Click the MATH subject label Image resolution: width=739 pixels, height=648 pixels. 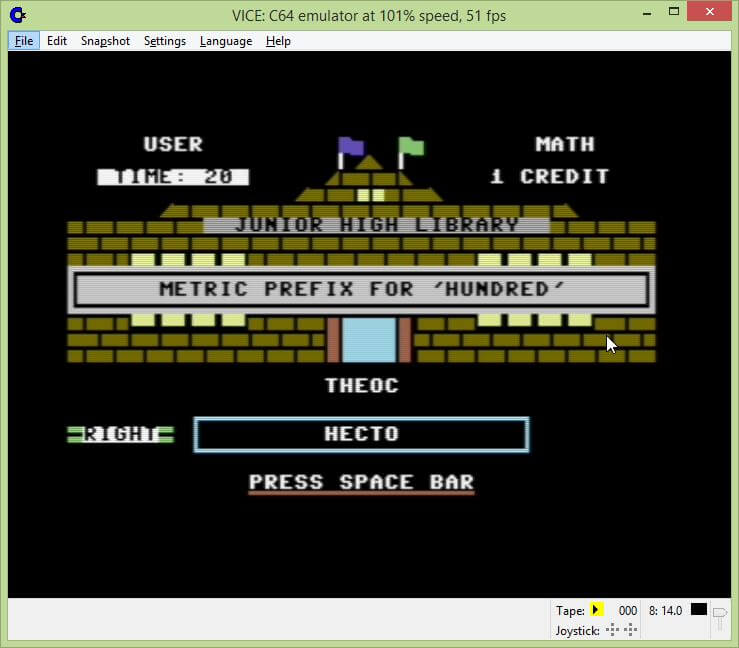[x=565, y=144]
